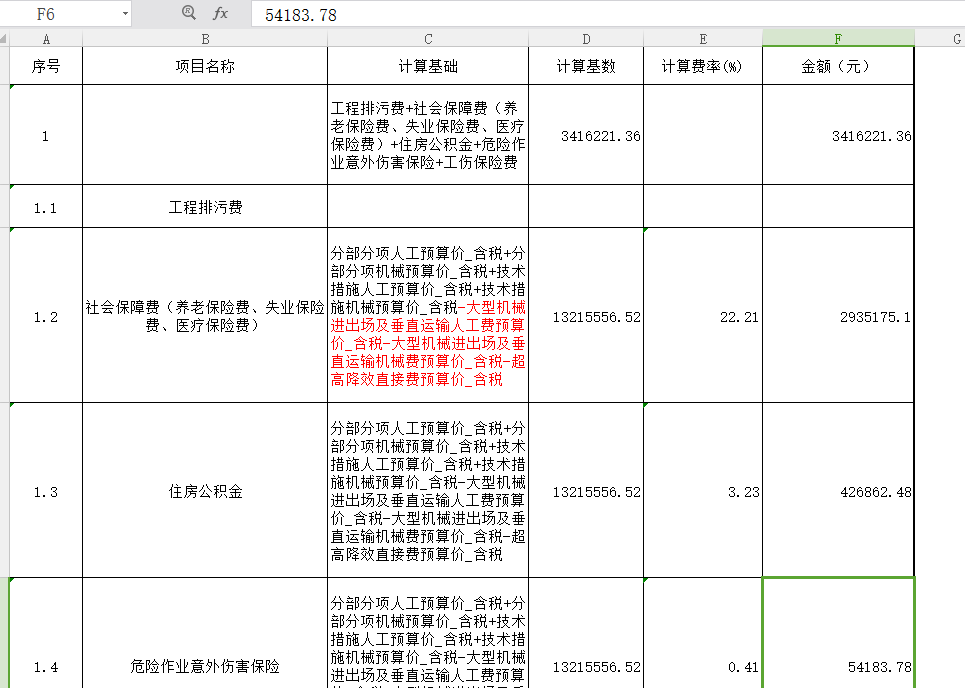965x688 pixels.
Task: Select the amount cell 426862.48
Action: [838, 490]
